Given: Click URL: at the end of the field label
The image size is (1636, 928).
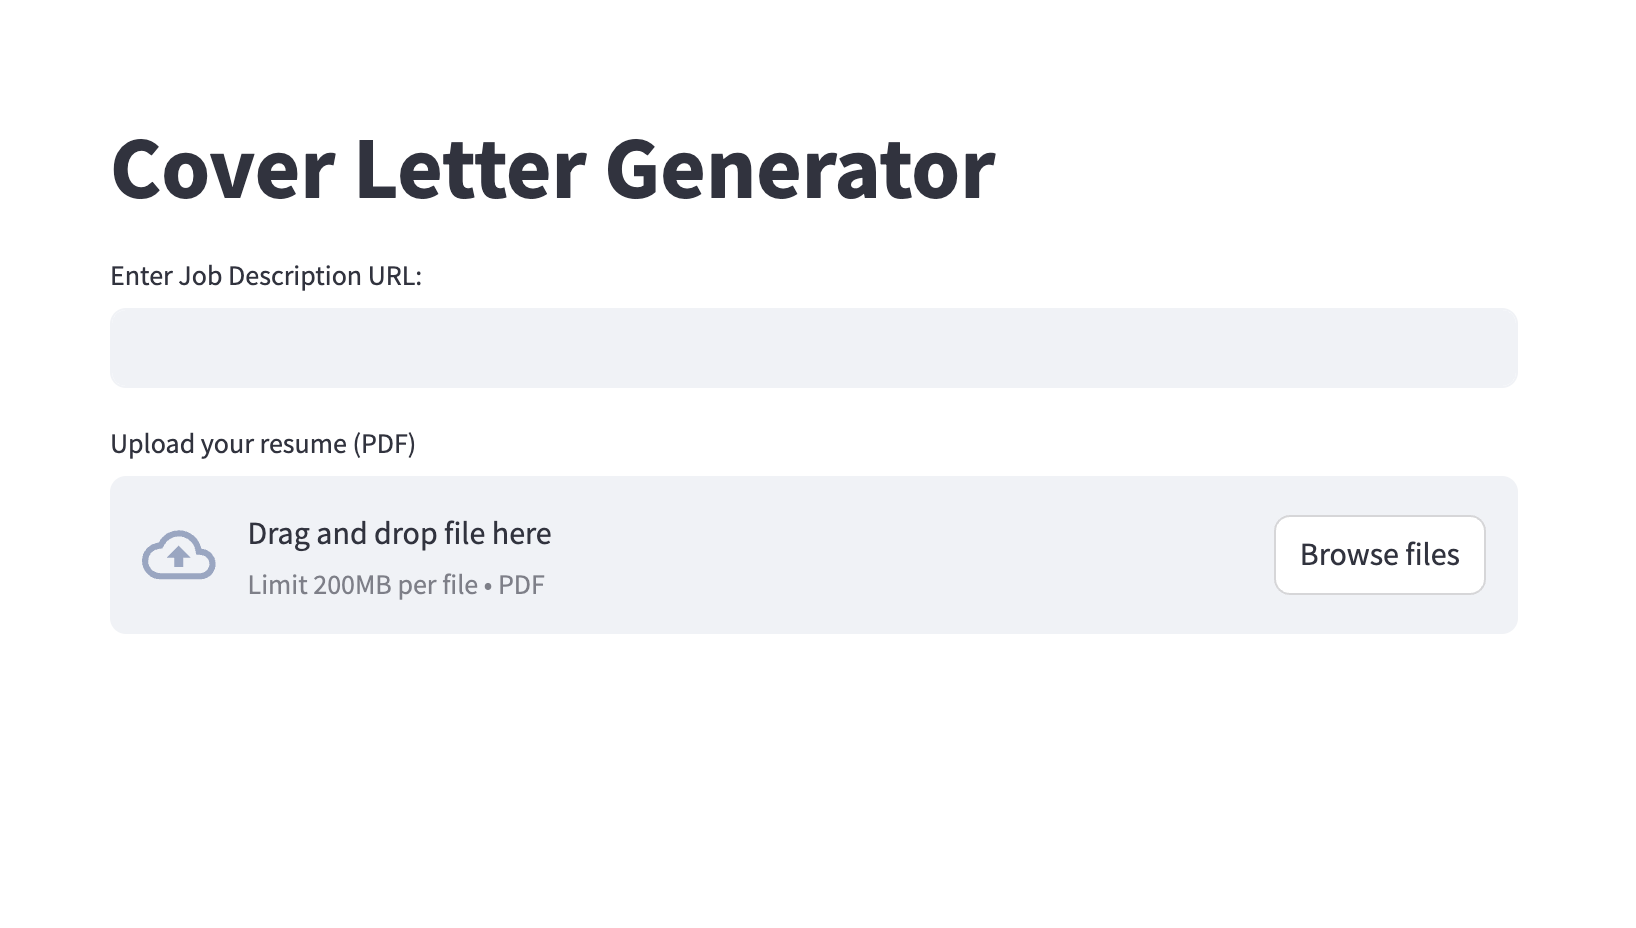Looking at the screenshot, I should point(395,276).
